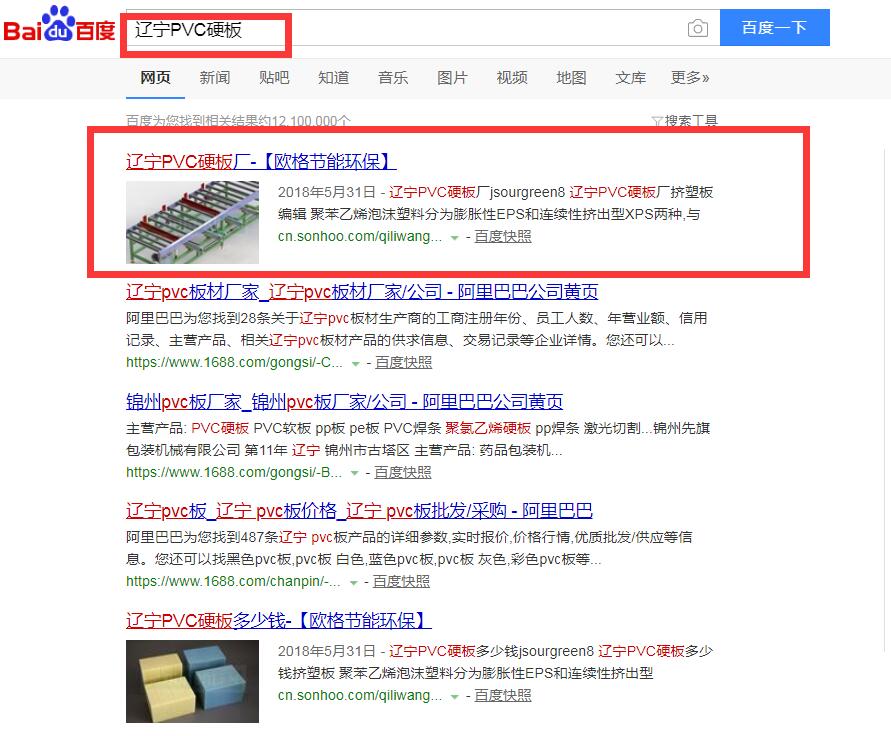Expand dropdown arrow after 1688.com/gongsi/-B URL
Screen dimensions: 891x736
355,473
